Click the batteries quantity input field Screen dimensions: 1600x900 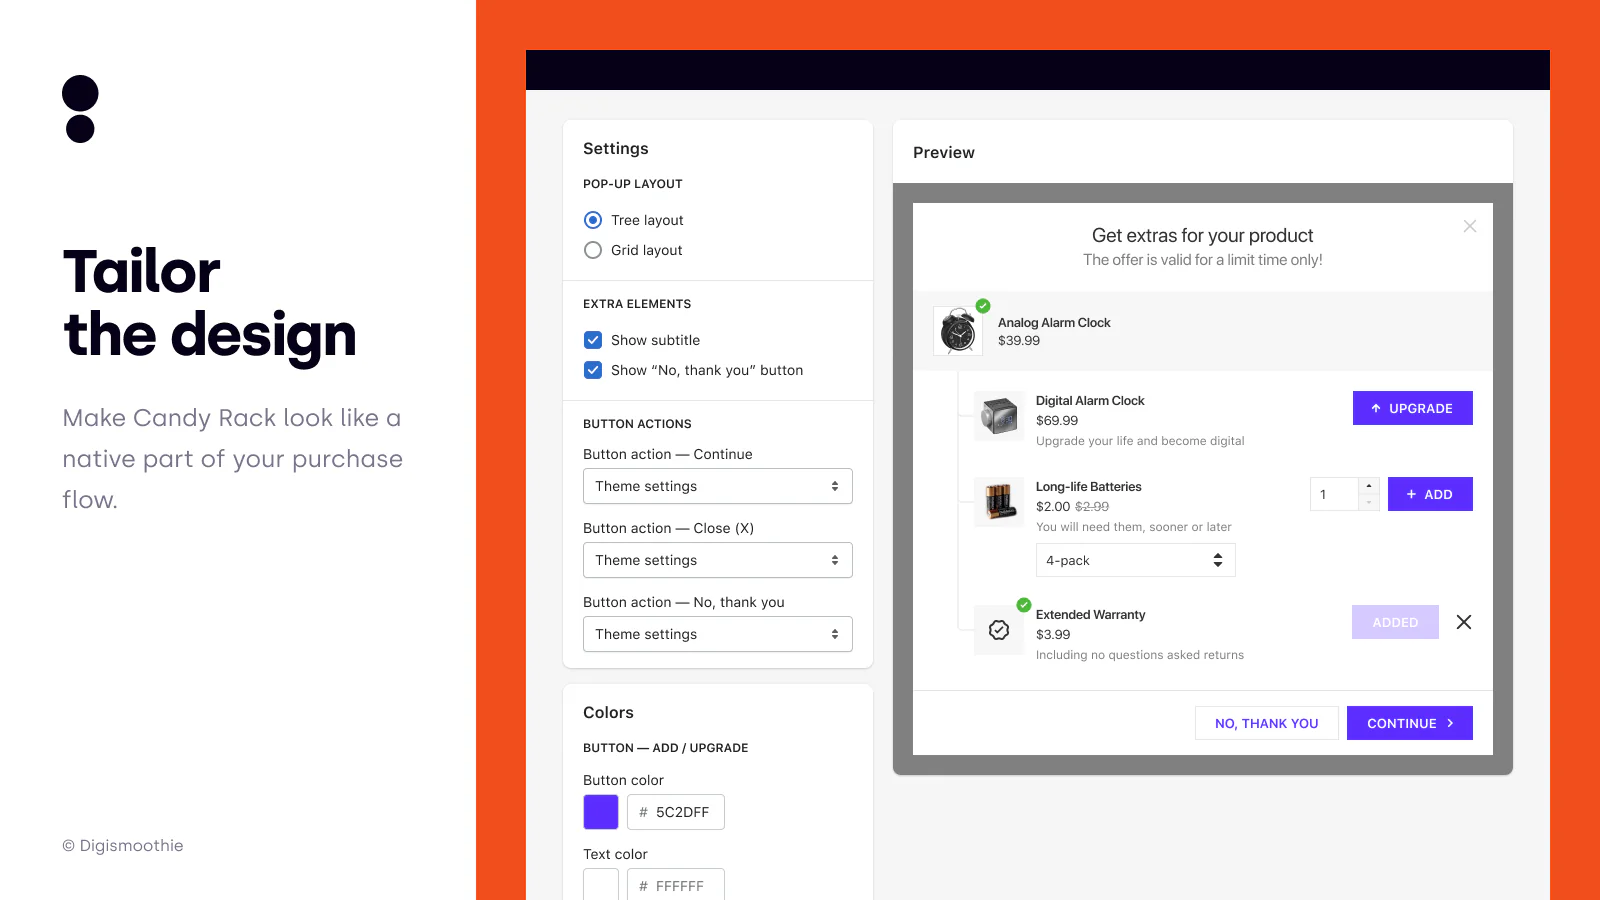coord(1334,494)
